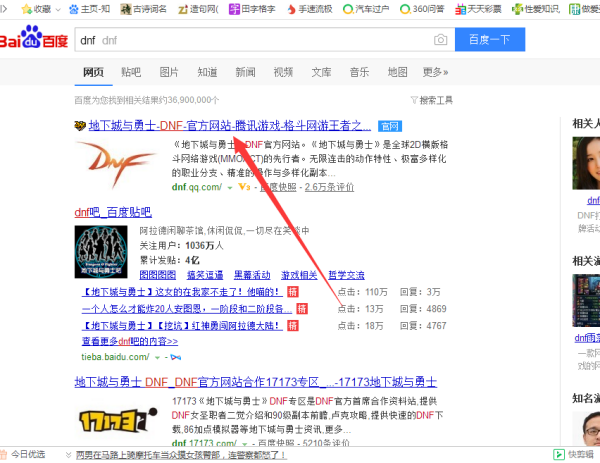600x463 pixels.
Task: Open the 田字格字 bookmark
Action: 252,9
